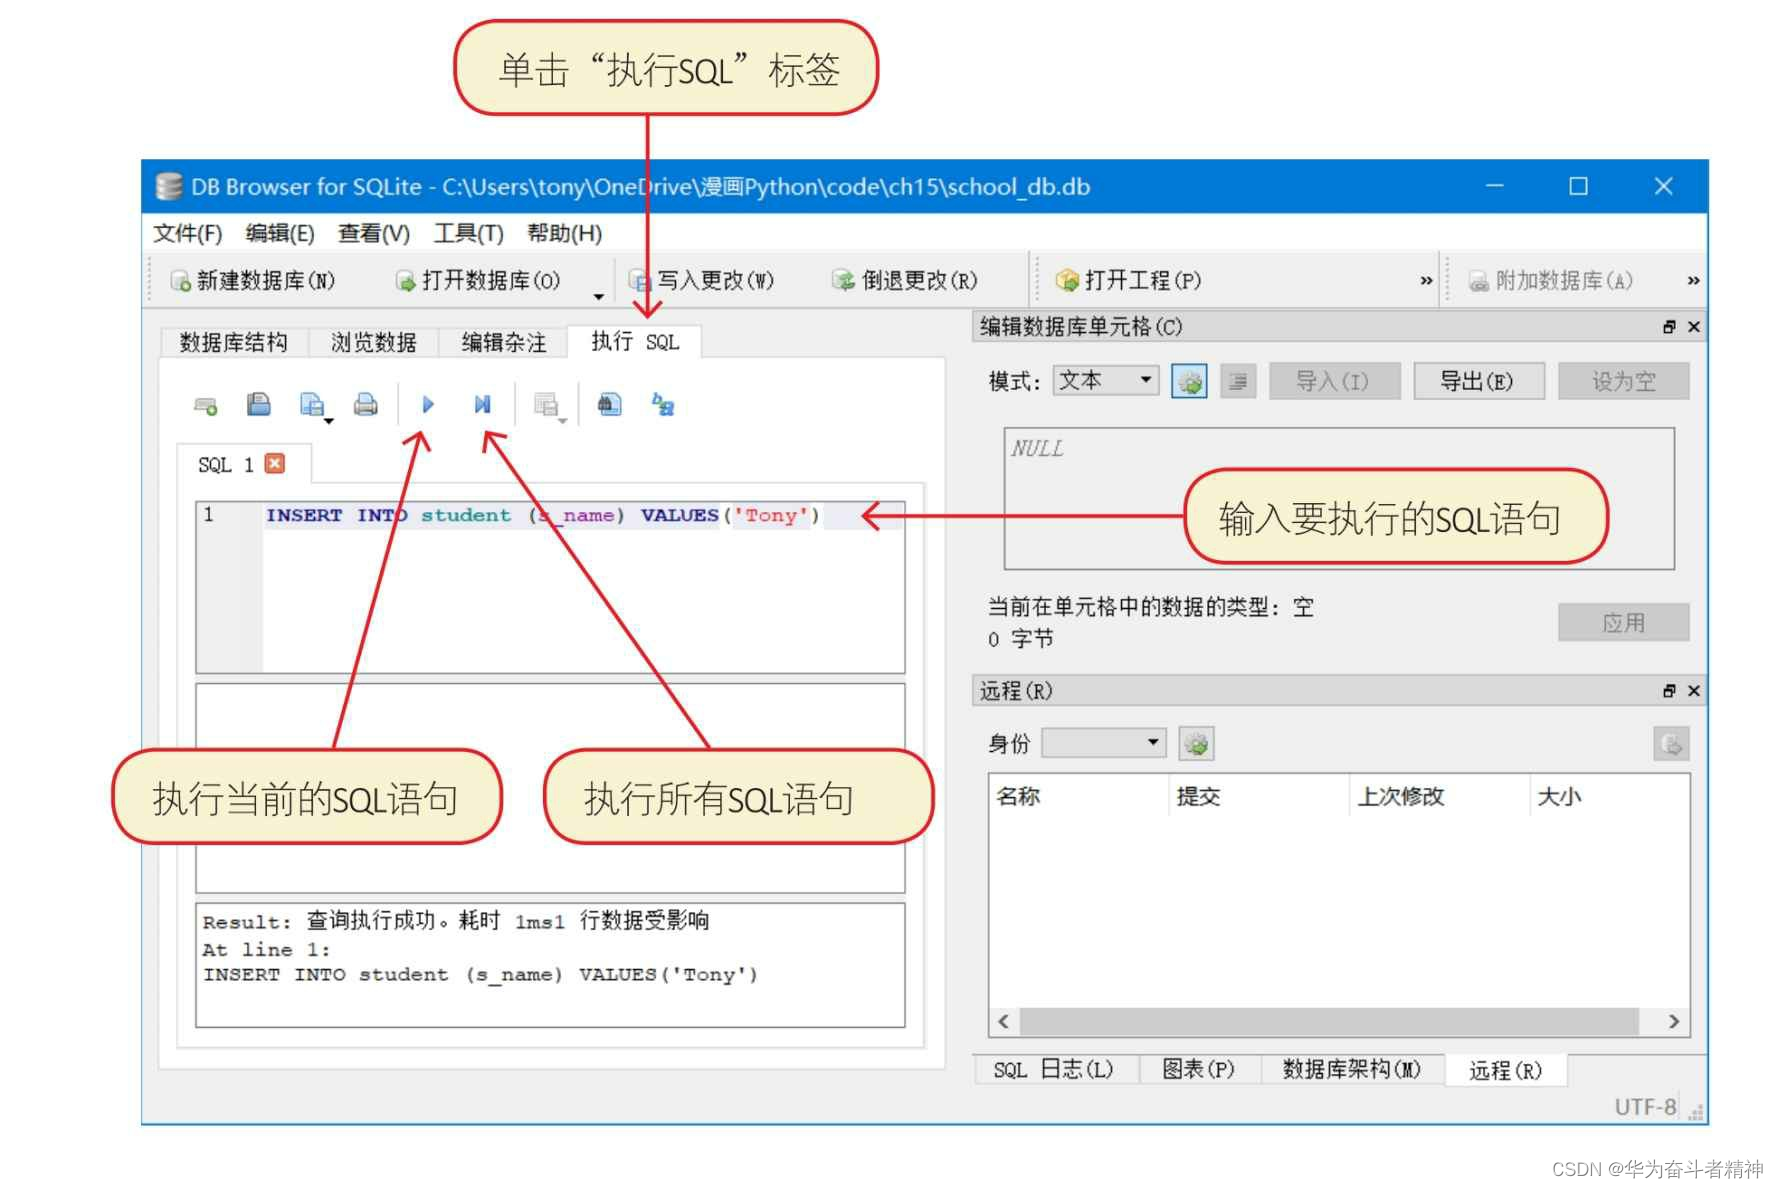Click the print SQL icon
This screenshot has height=1188, width=1778.
pos(366,404)
